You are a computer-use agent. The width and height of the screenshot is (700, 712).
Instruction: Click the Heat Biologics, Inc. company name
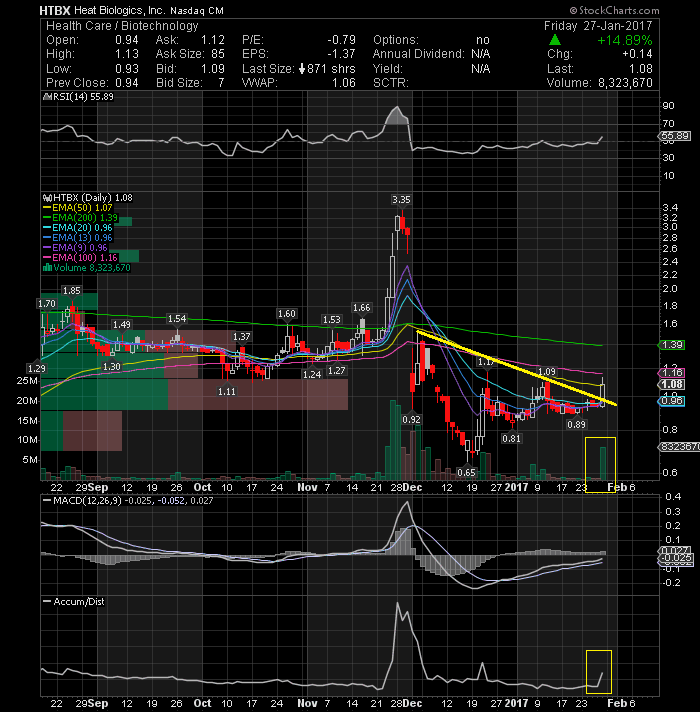coord(119,10)
